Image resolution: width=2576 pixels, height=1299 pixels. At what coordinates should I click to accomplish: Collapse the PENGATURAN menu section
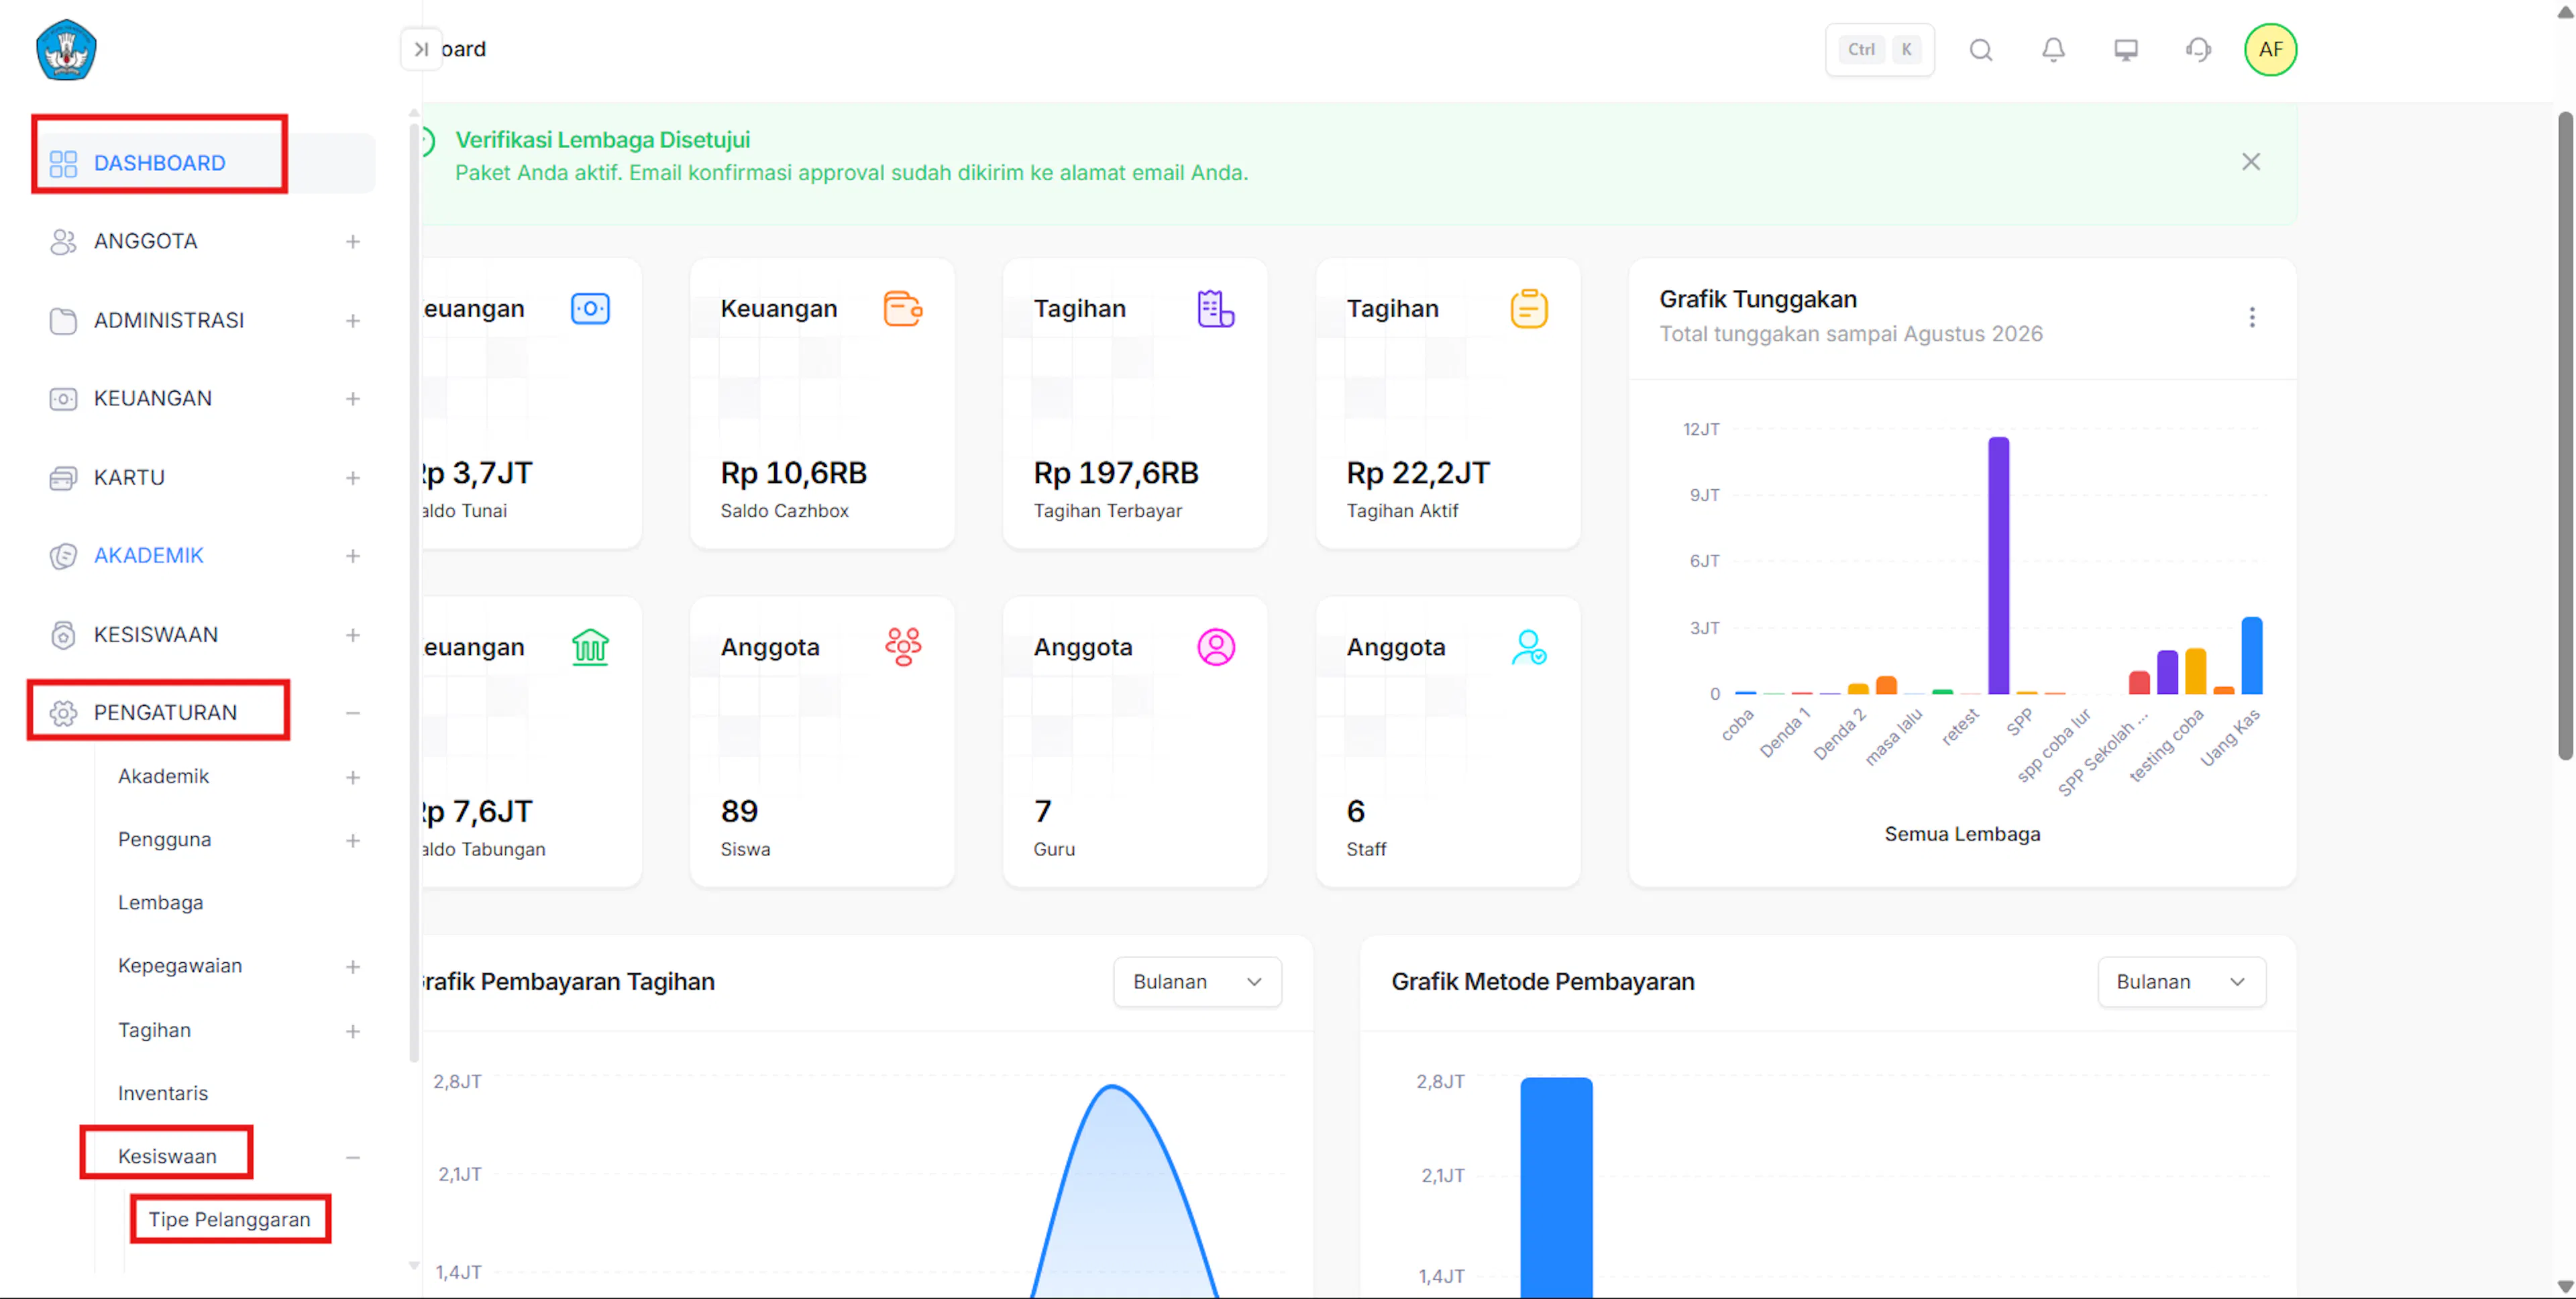(352, 713)
